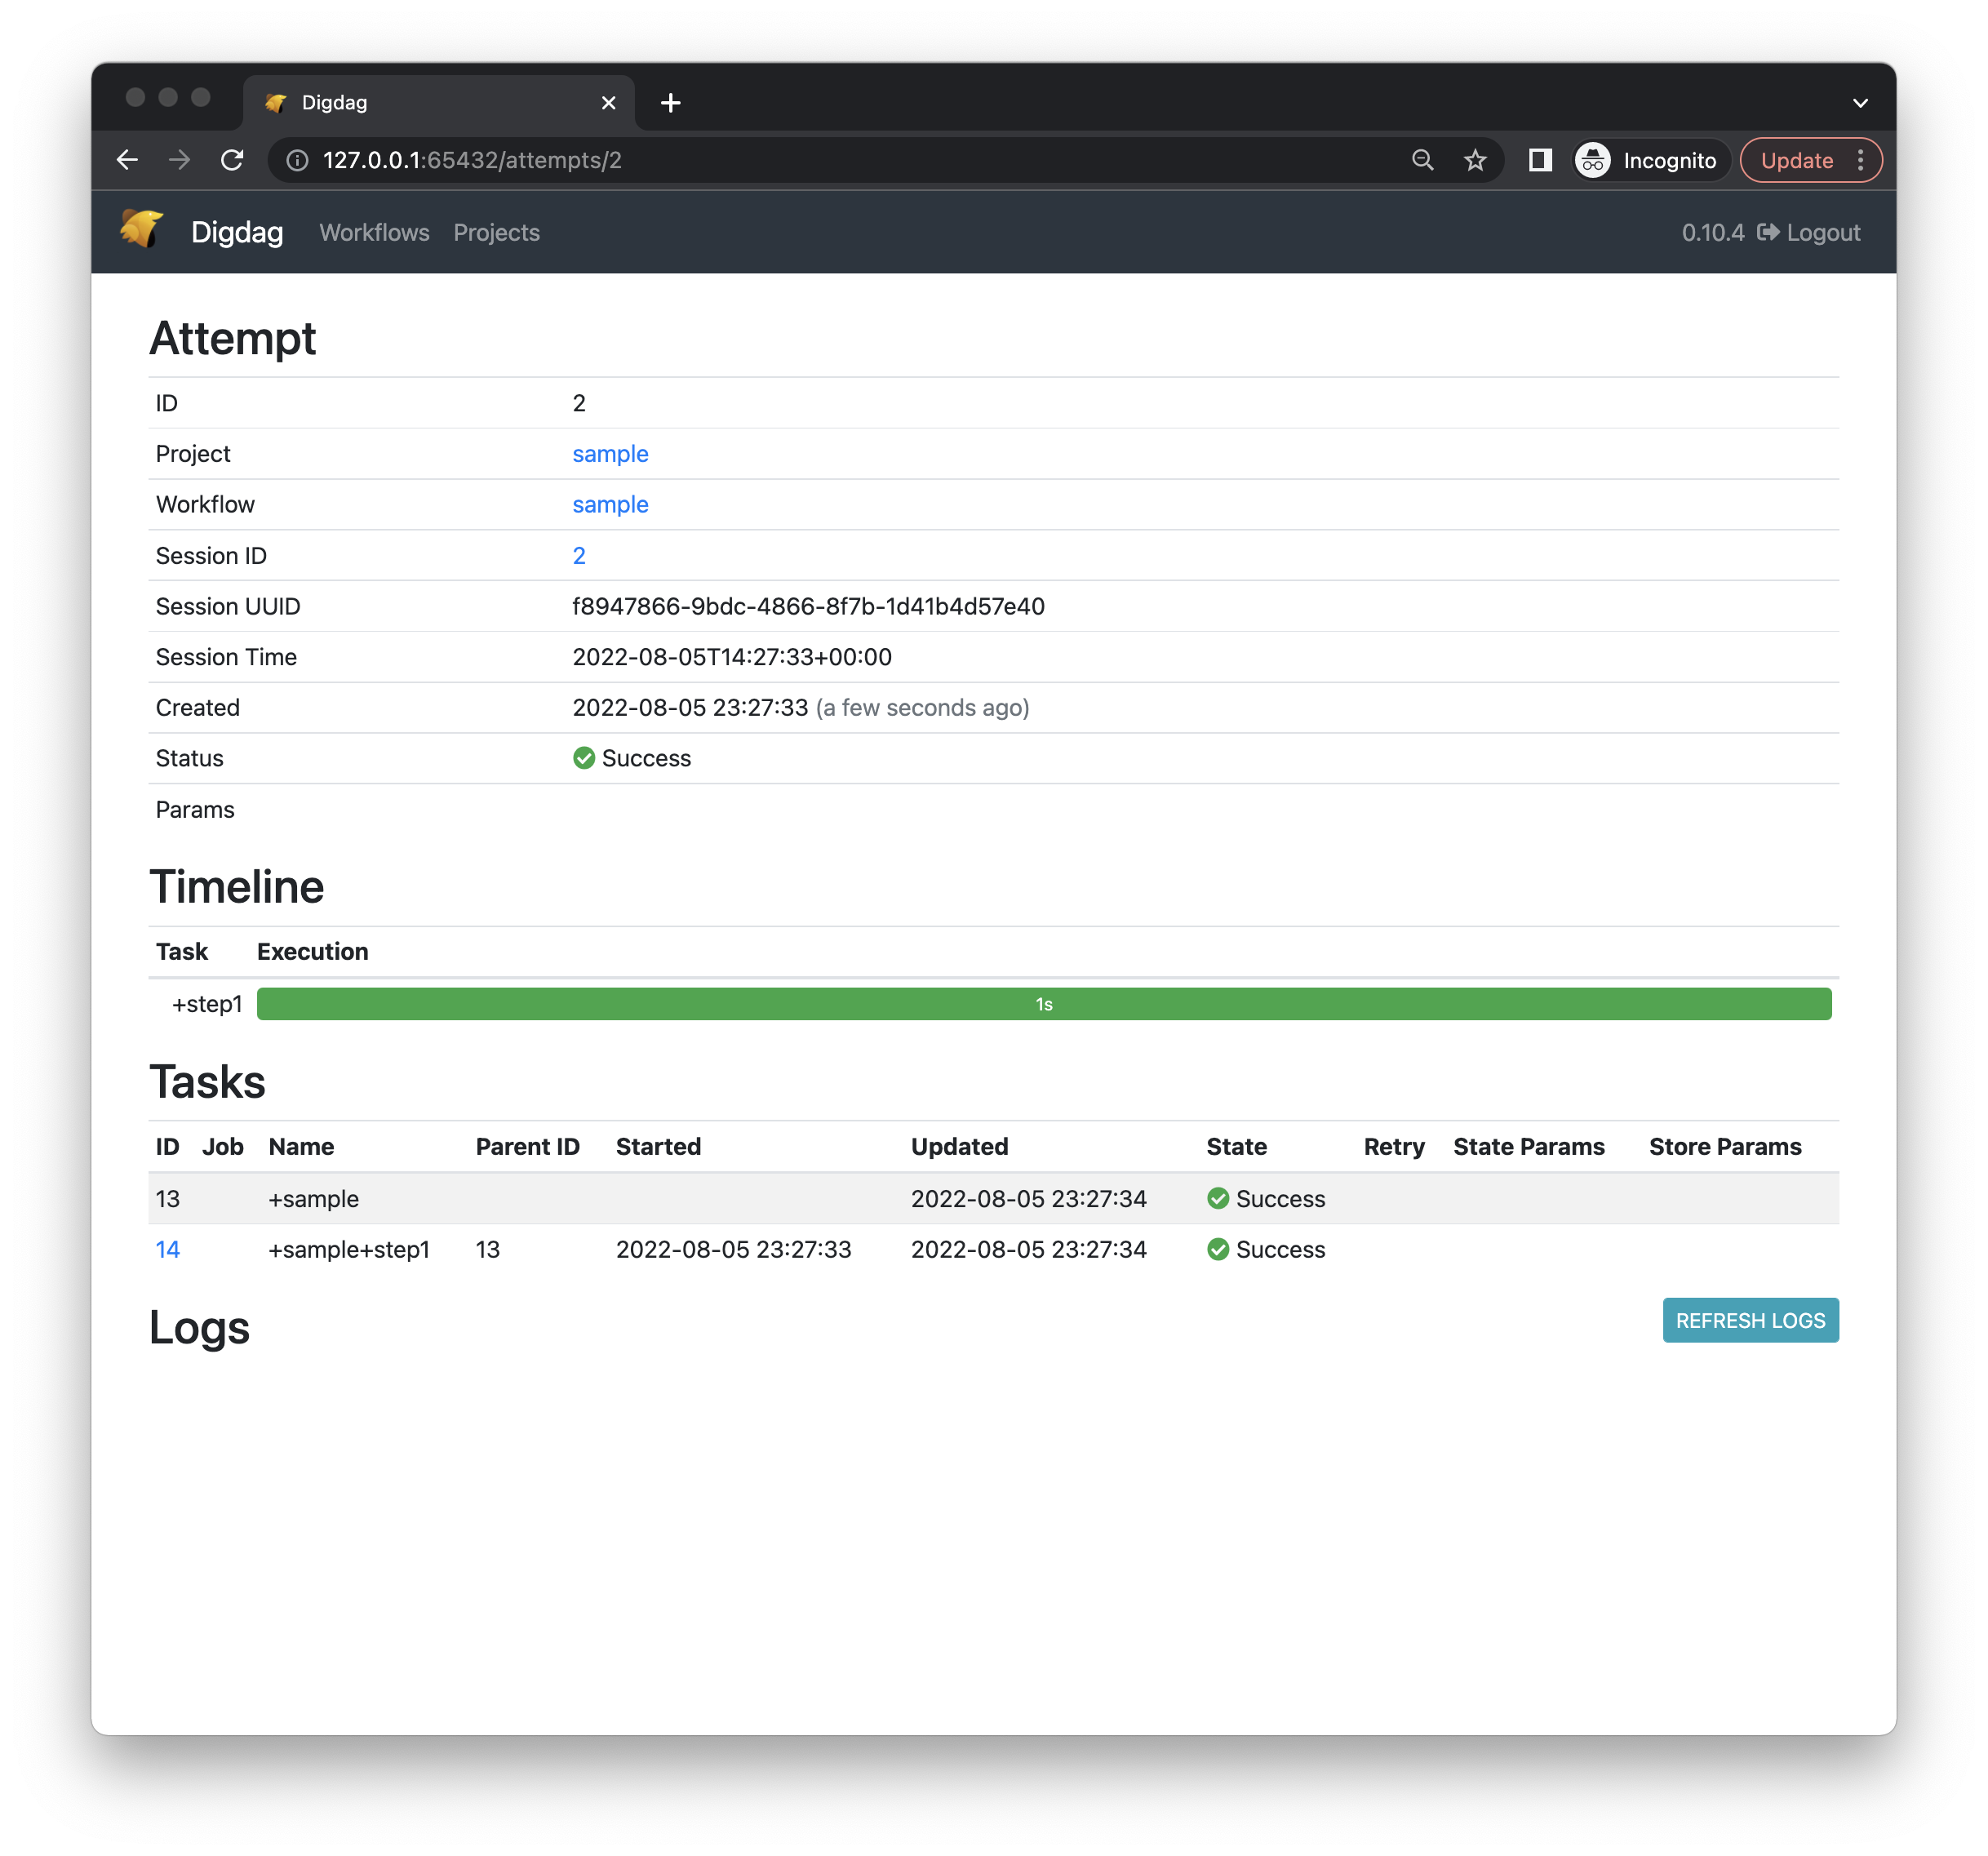Click the Started time of +sample+step1

733,1249
